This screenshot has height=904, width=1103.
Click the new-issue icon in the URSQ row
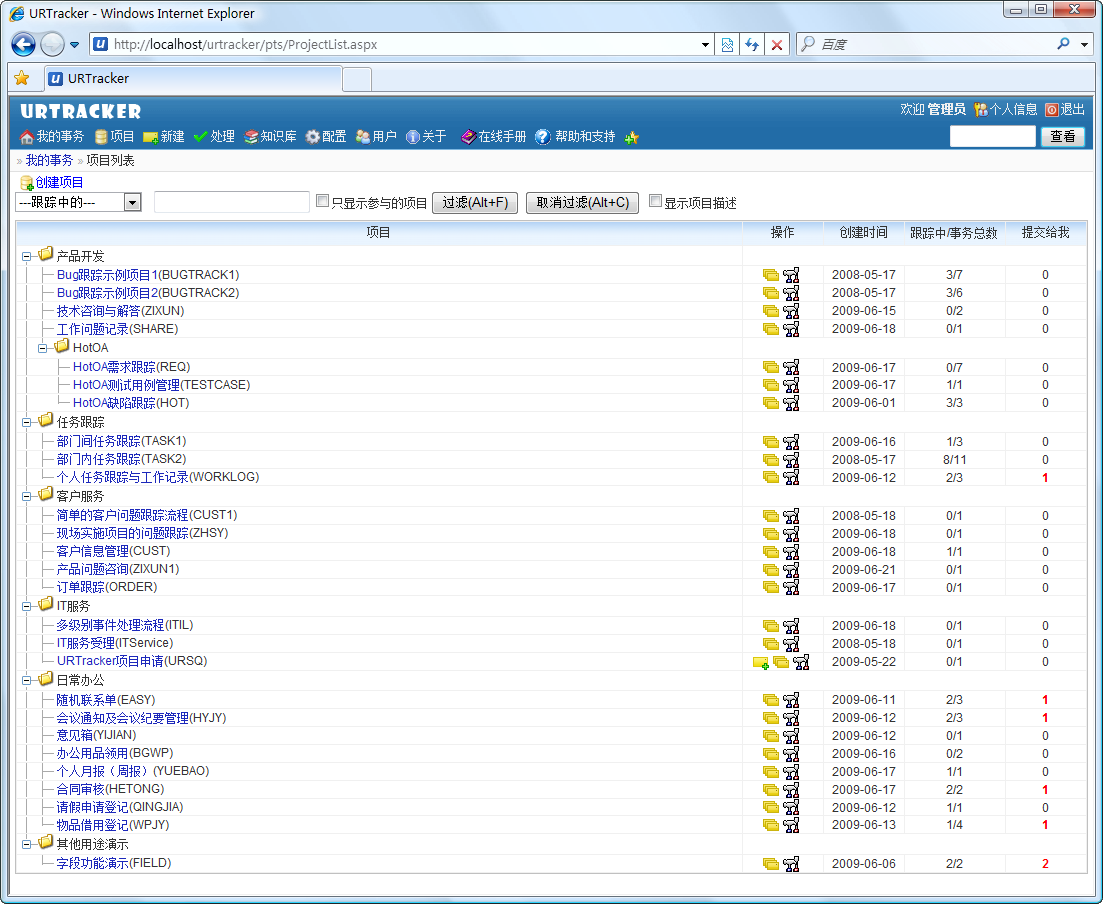[760, 662]
